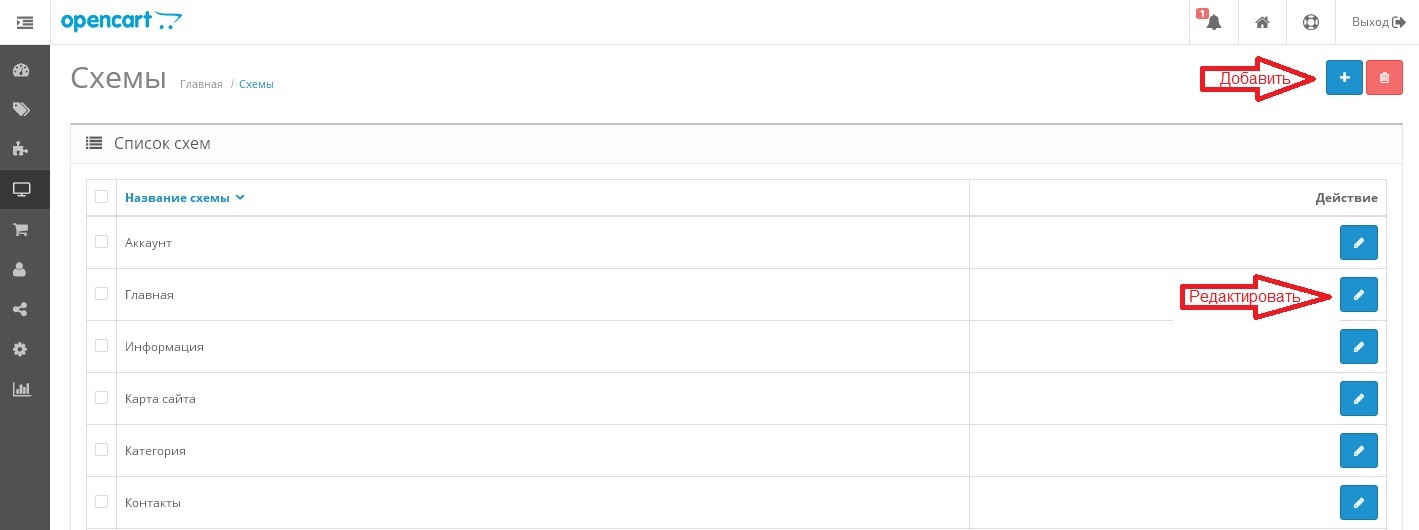This screenshot has width=1419, height=530.
Task: Collapse the sidebar menu with the hamburger toggle
Action: coord(25,22)
